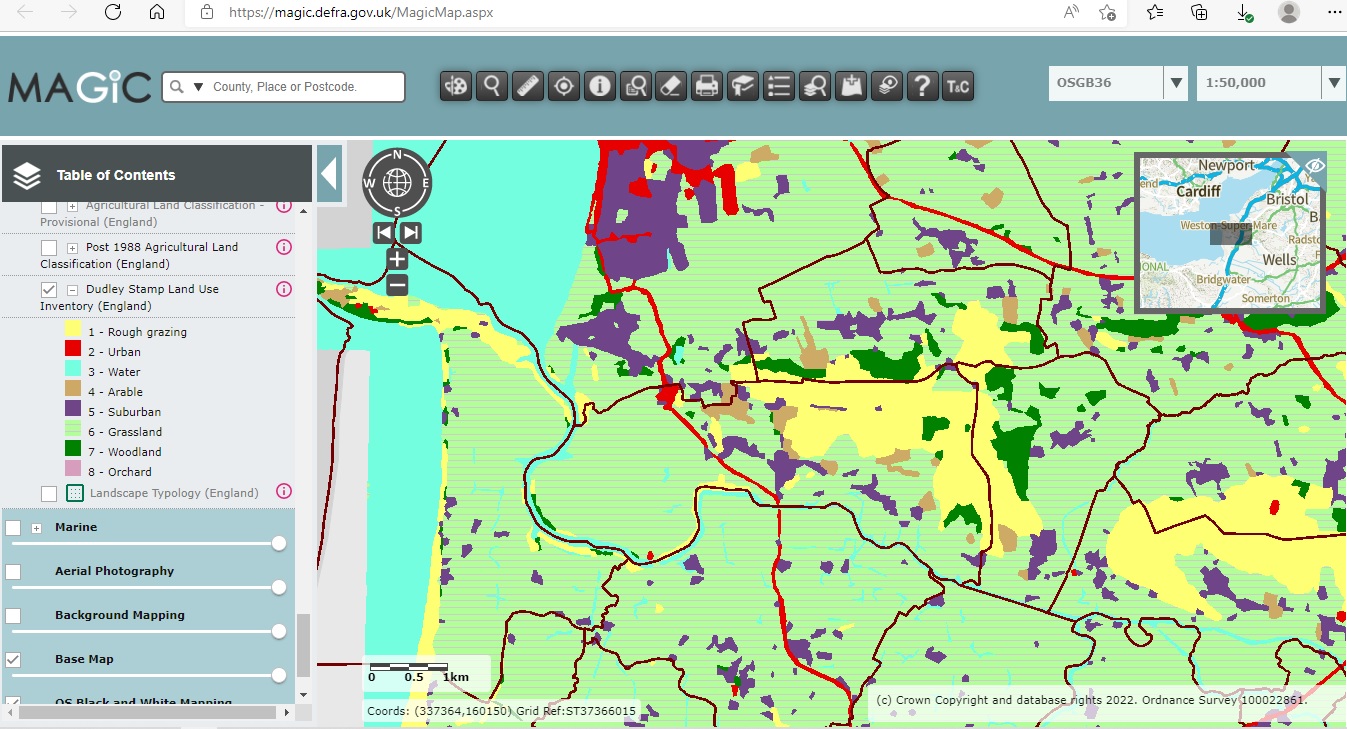The image size is (1347, 729).
Task: Open the T&C terms button
Action: [x=957, y=86]
